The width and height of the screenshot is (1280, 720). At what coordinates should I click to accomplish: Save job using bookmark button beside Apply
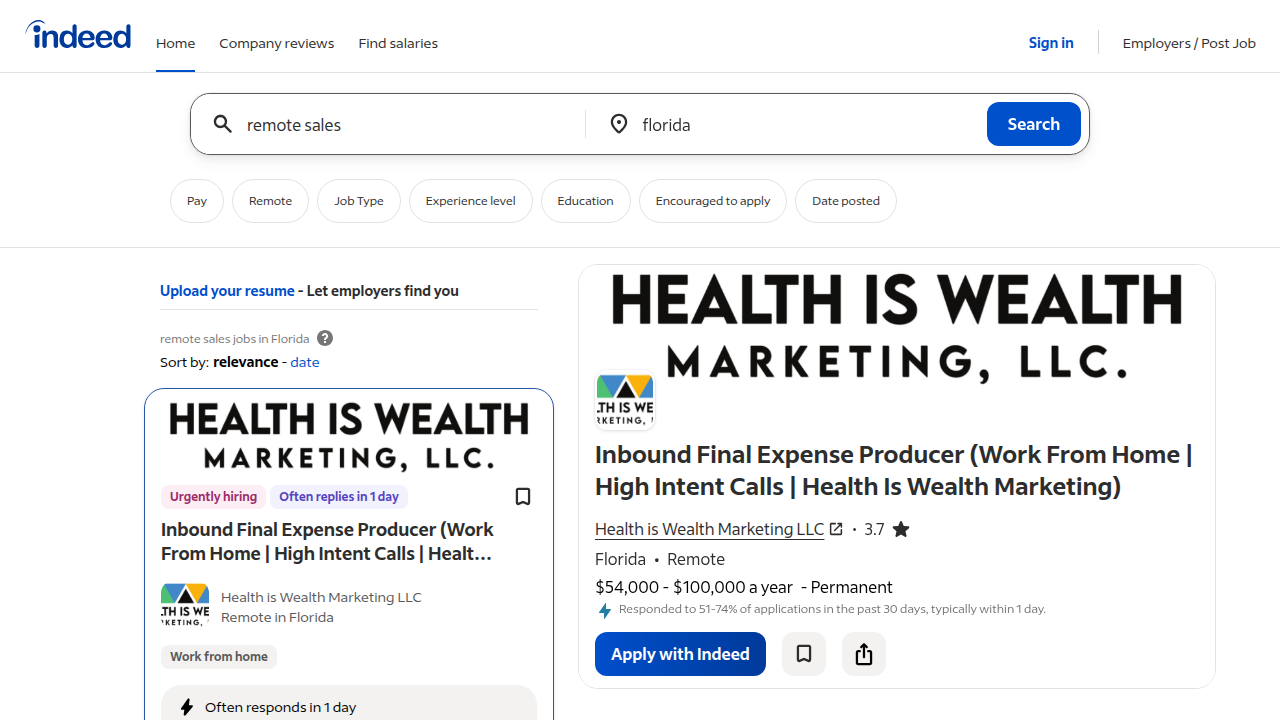pos(804,654)
